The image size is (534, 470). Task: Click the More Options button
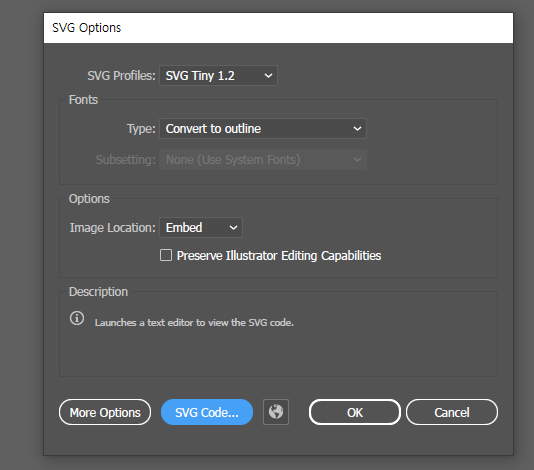(x=105, y=412)
